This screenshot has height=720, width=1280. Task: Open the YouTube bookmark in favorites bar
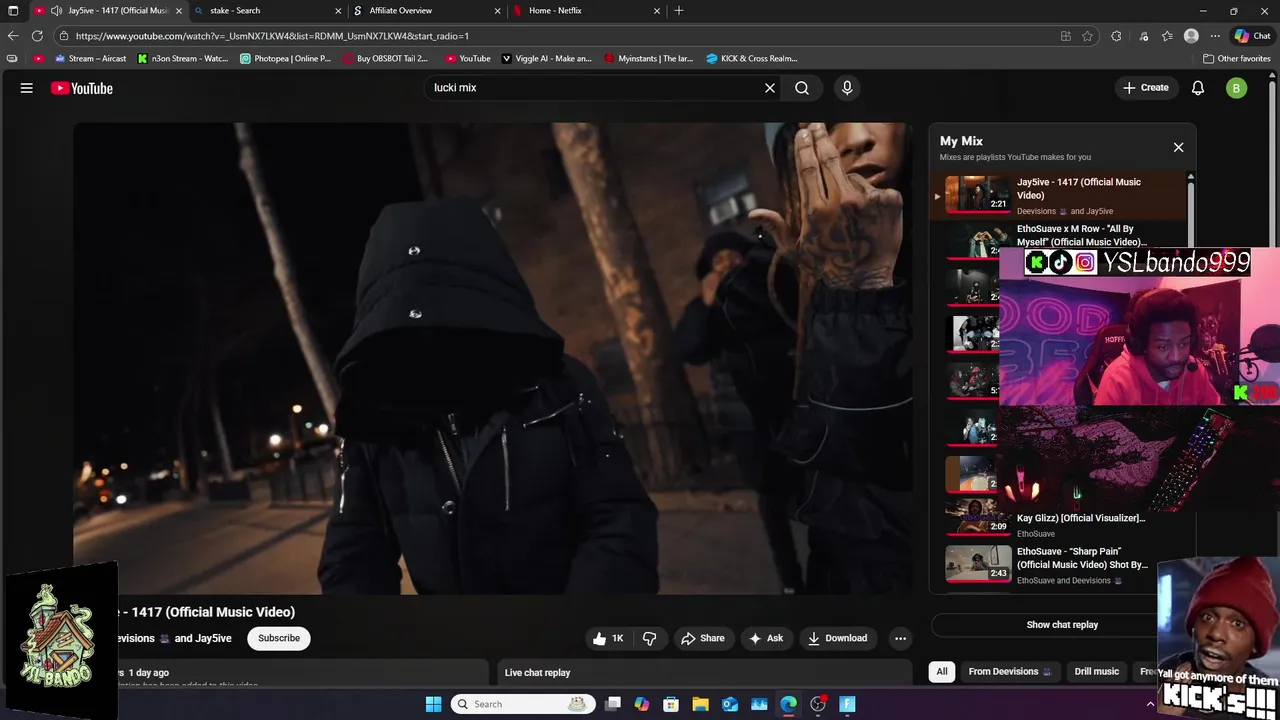click(468, 58)
